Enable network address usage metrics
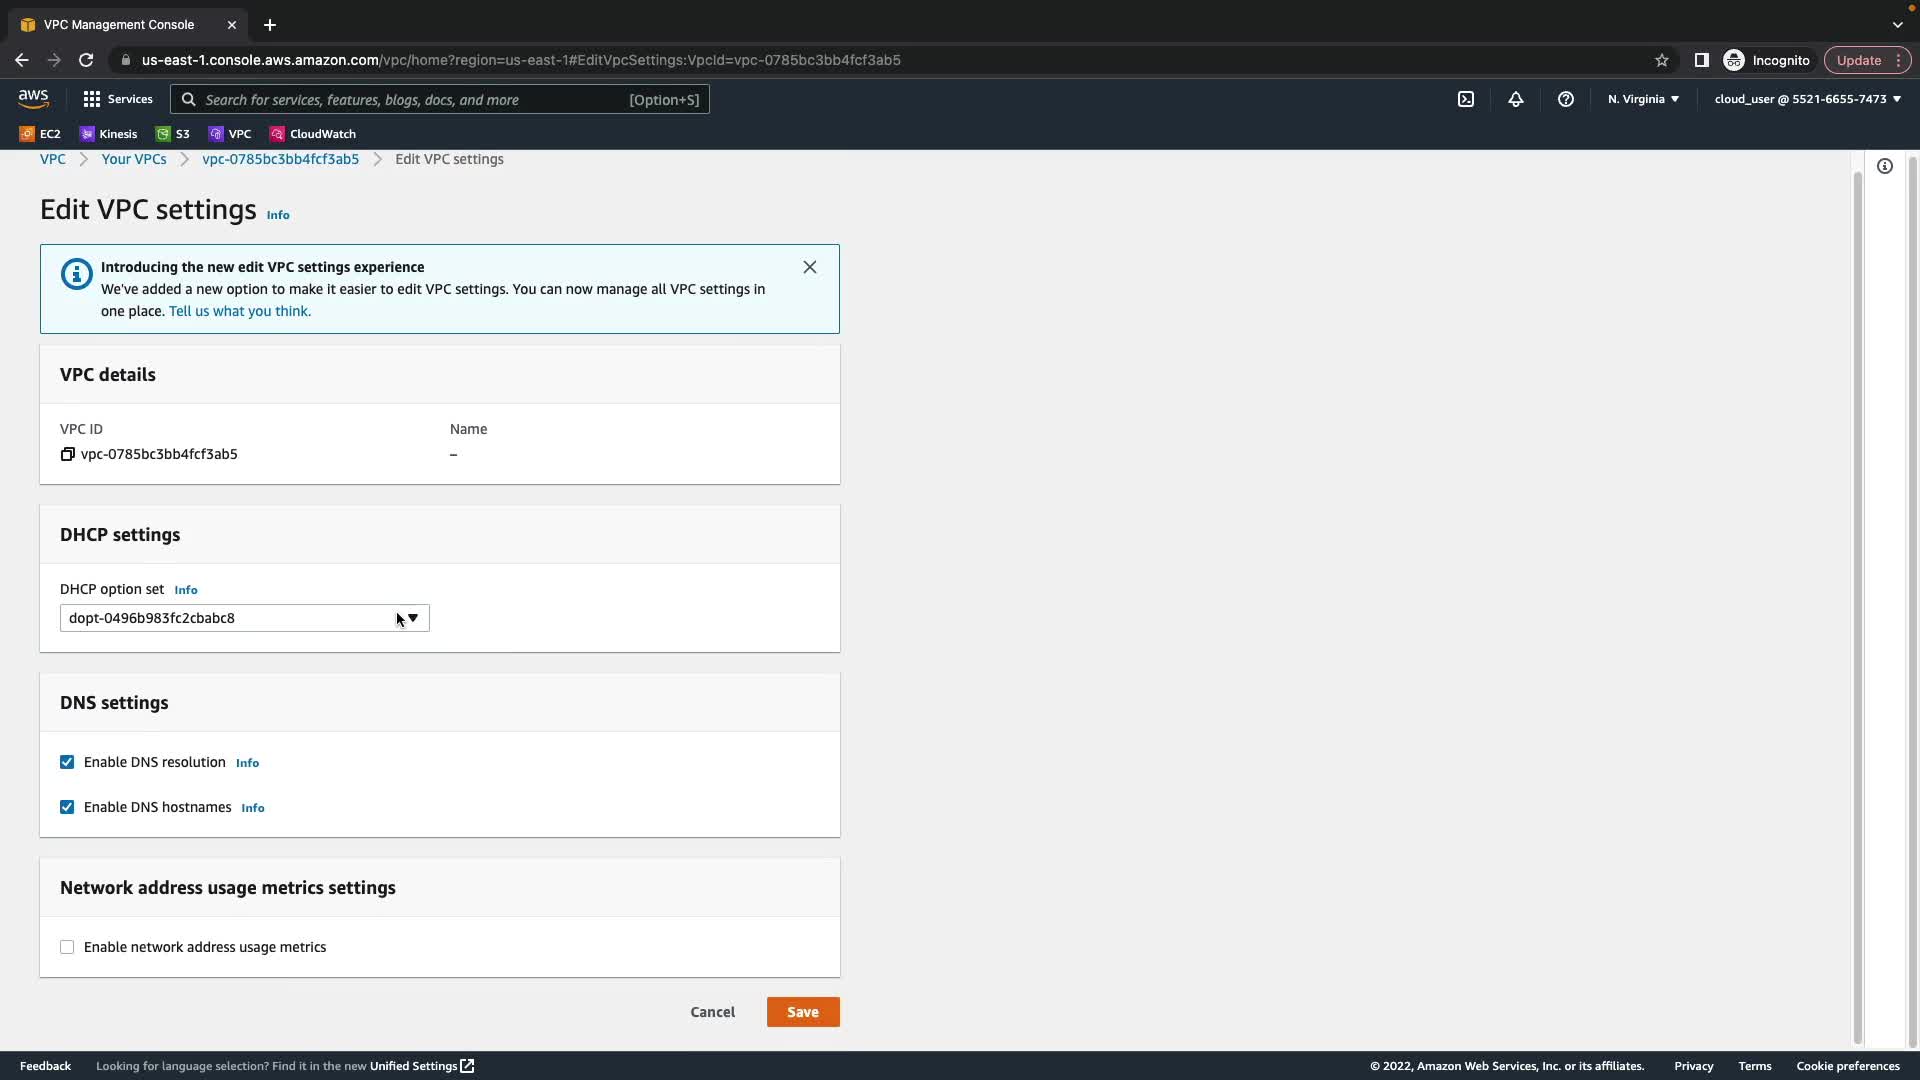Viewport: 1920px width, 1080px height. [x=67, y=947]
